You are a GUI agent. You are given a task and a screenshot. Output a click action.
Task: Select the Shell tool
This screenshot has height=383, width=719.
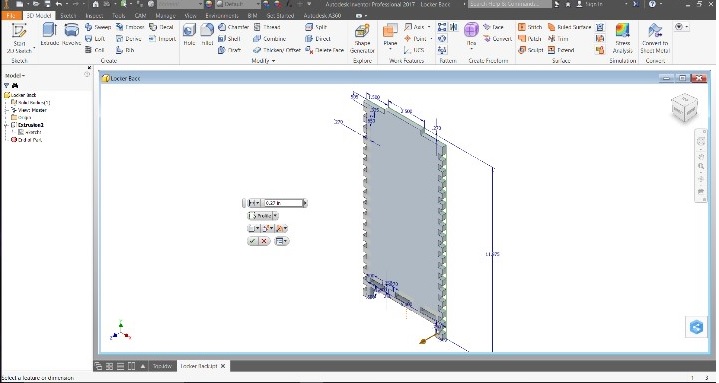(229, 39)
